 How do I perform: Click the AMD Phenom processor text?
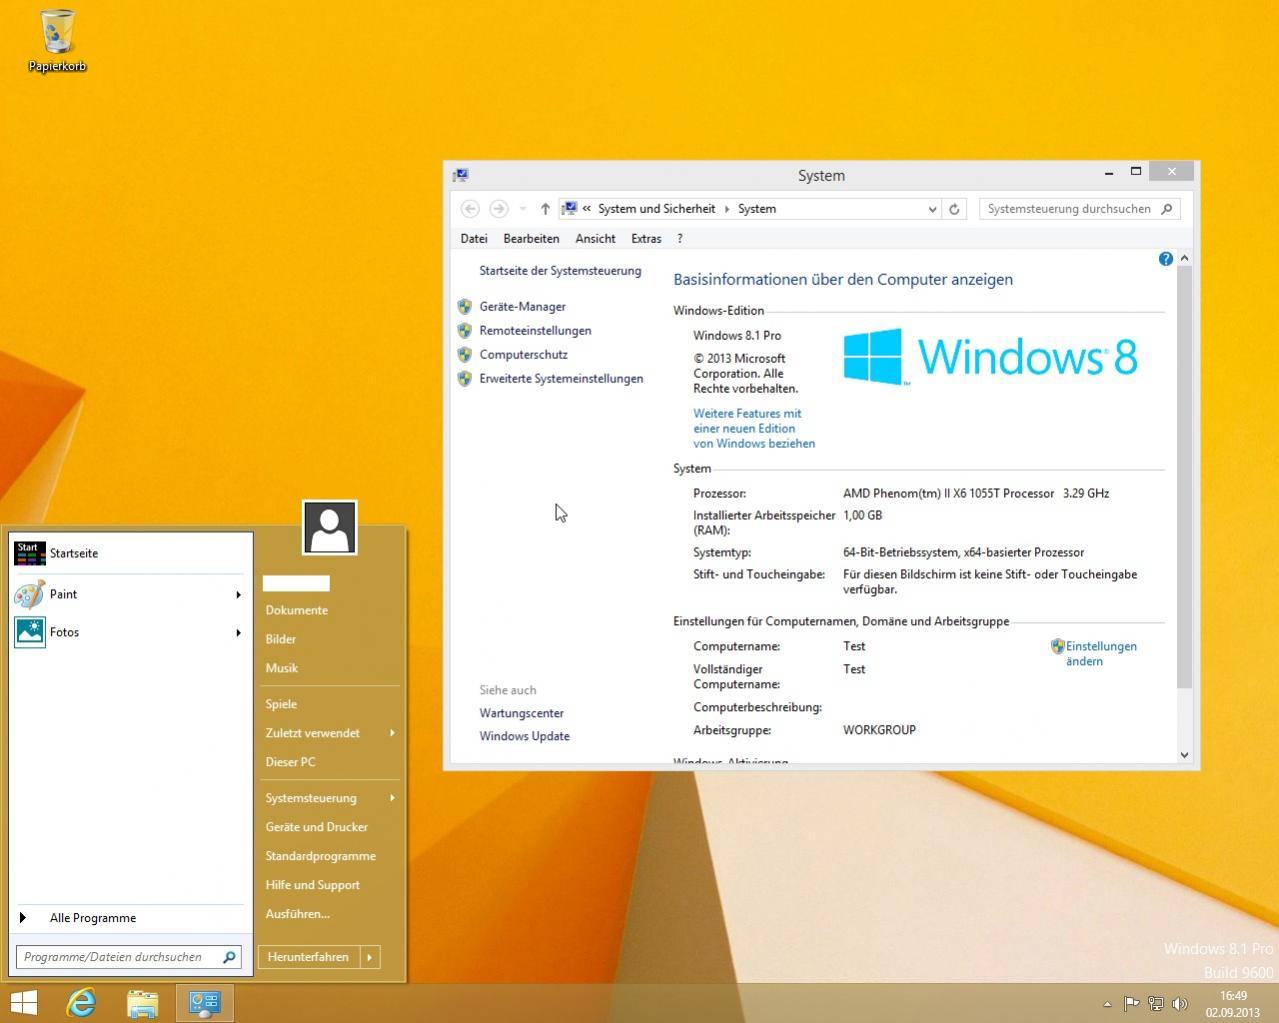(948, 493)
